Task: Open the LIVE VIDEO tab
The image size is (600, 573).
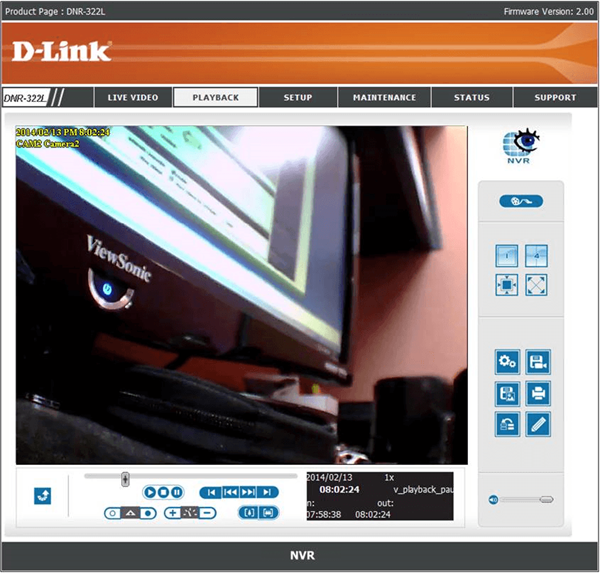Action: pyautogui.click(x=133, y=98)
